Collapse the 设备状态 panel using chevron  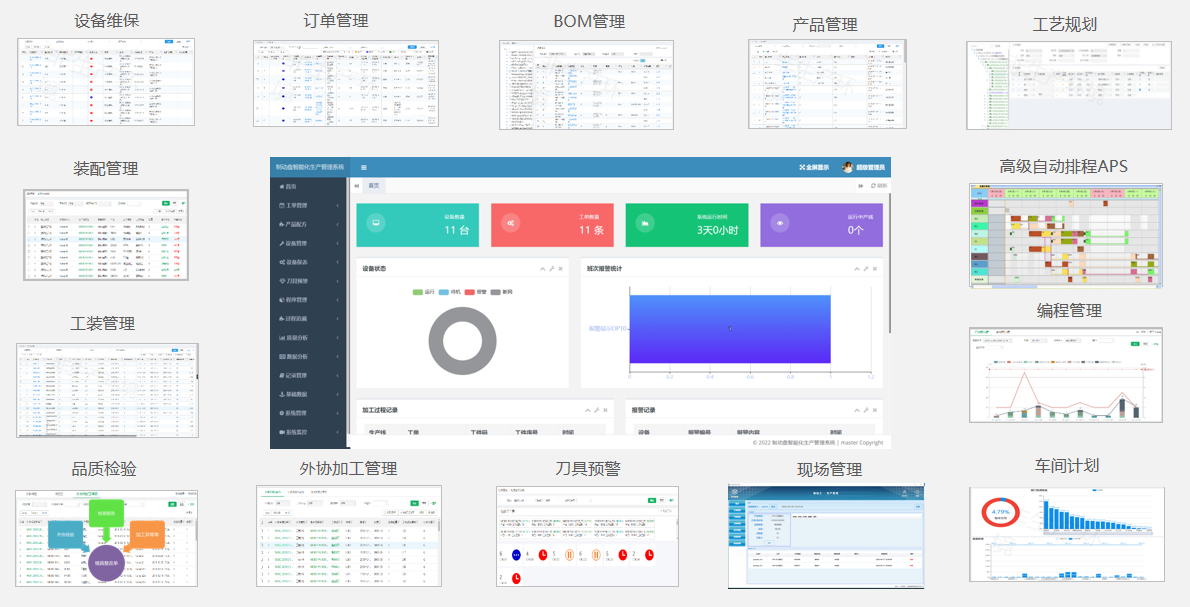541,269
